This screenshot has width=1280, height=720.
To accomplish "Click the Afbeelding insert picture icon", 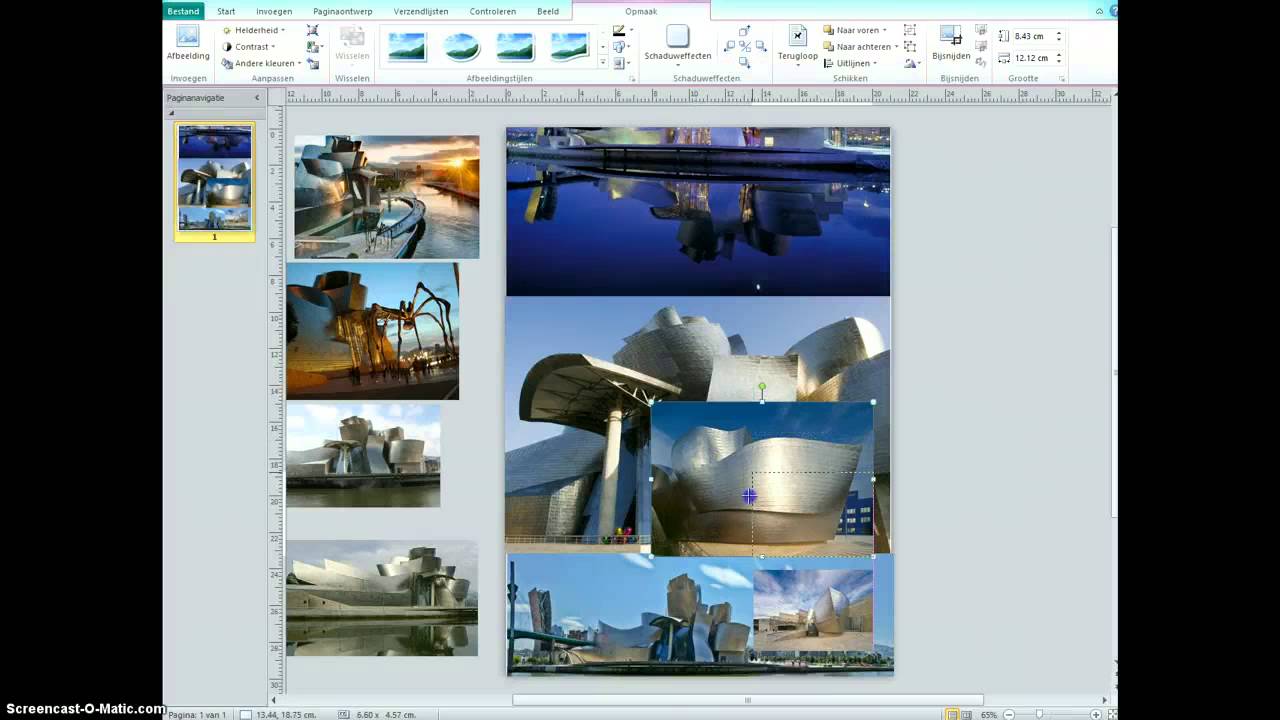I will coord(187,44).
